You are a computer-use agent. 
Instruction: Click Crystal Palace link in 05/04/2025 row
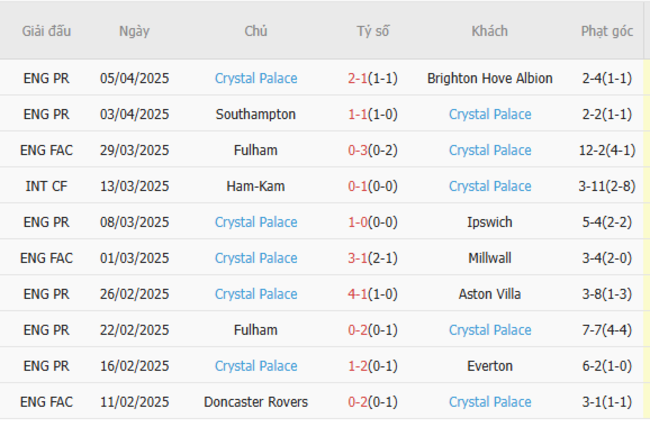point(256,78)
